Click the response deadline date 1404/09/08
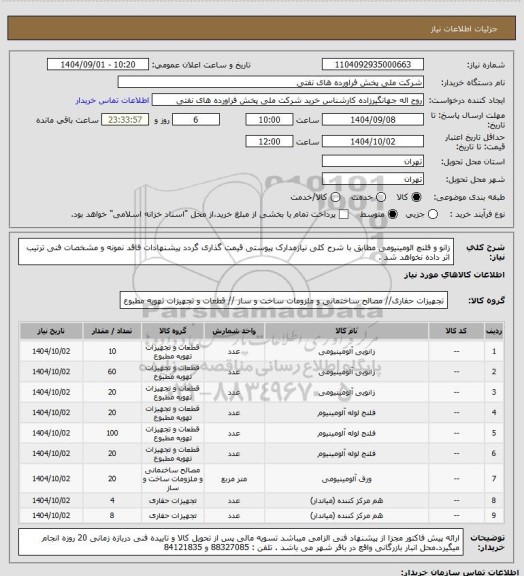 click(373, 120)
